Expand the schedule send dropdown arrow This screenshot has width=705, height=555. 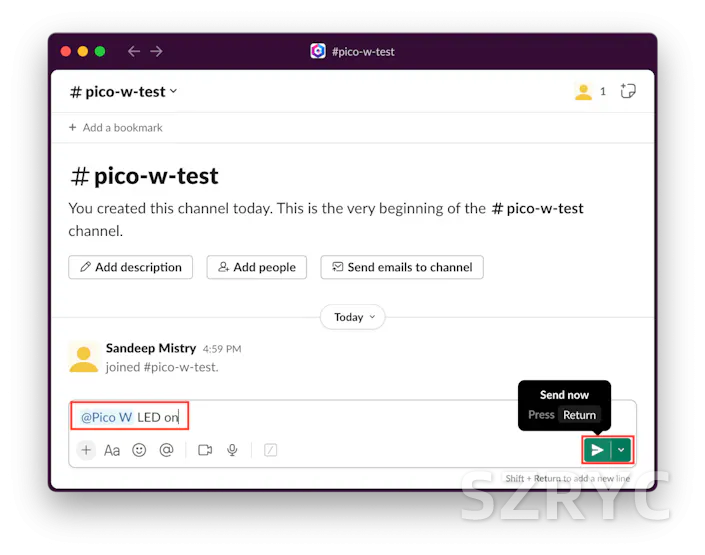click(x=621, y=450)
